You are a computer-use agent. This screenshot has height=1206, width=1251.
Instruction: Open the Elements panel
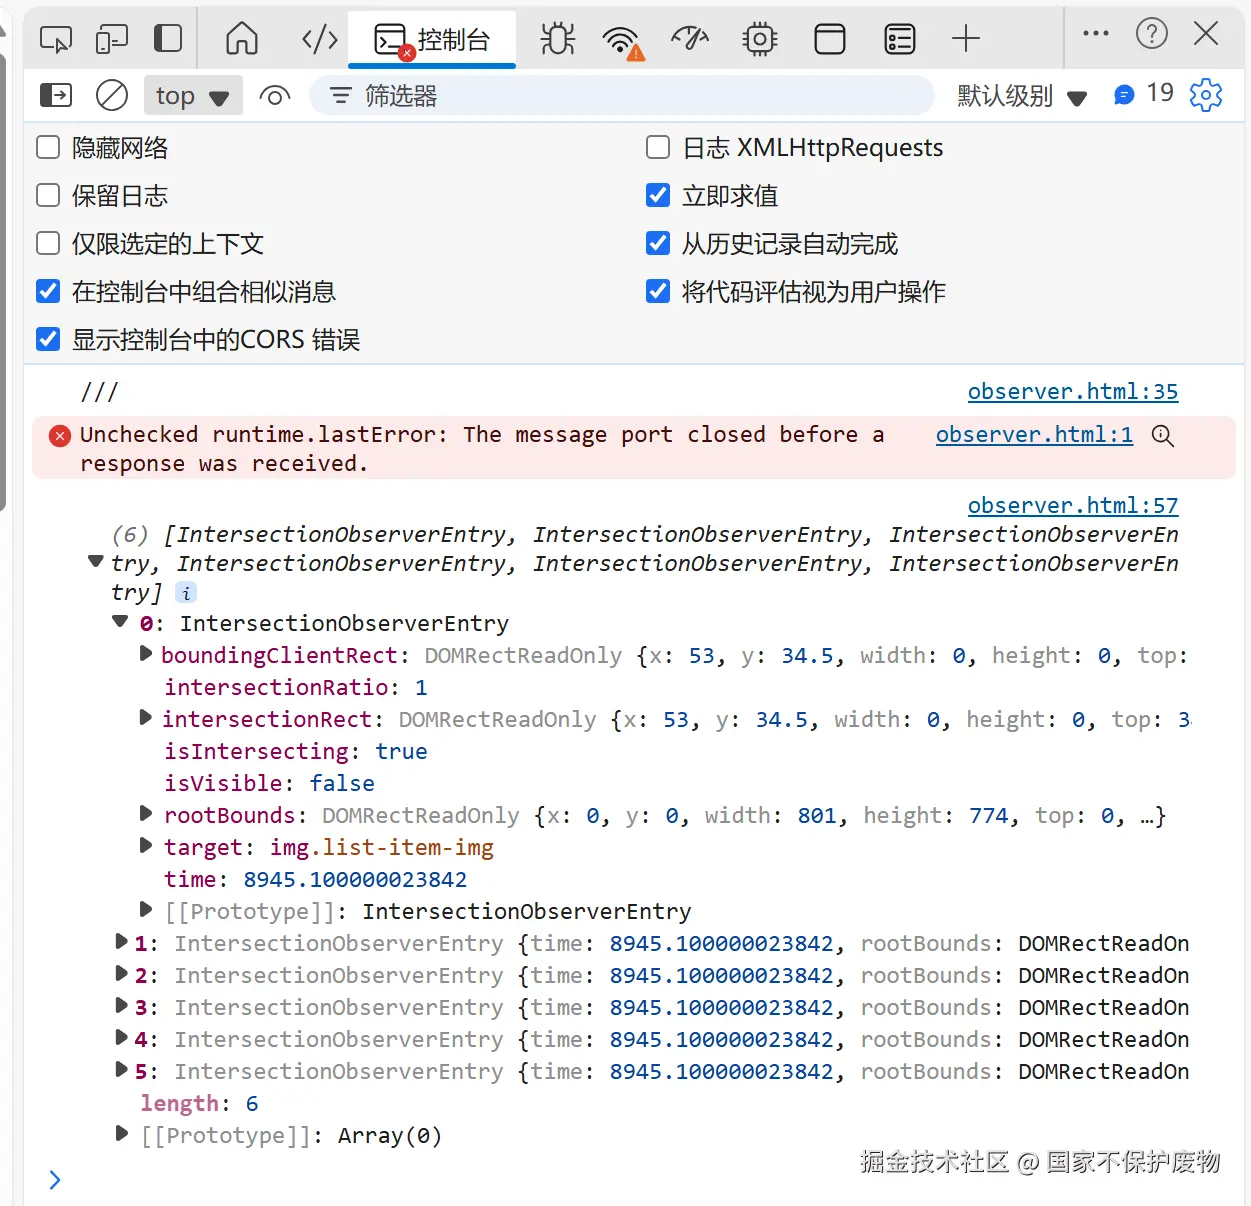click(x=320, y=39)
